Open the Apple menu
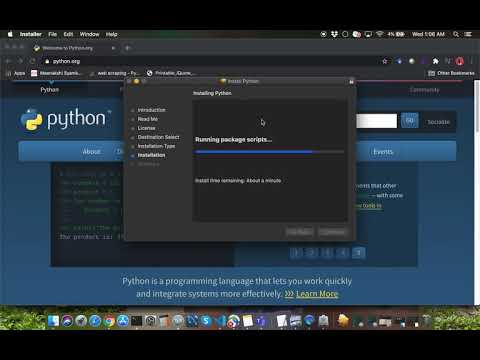The image size is (480, 360). [10, 34]
